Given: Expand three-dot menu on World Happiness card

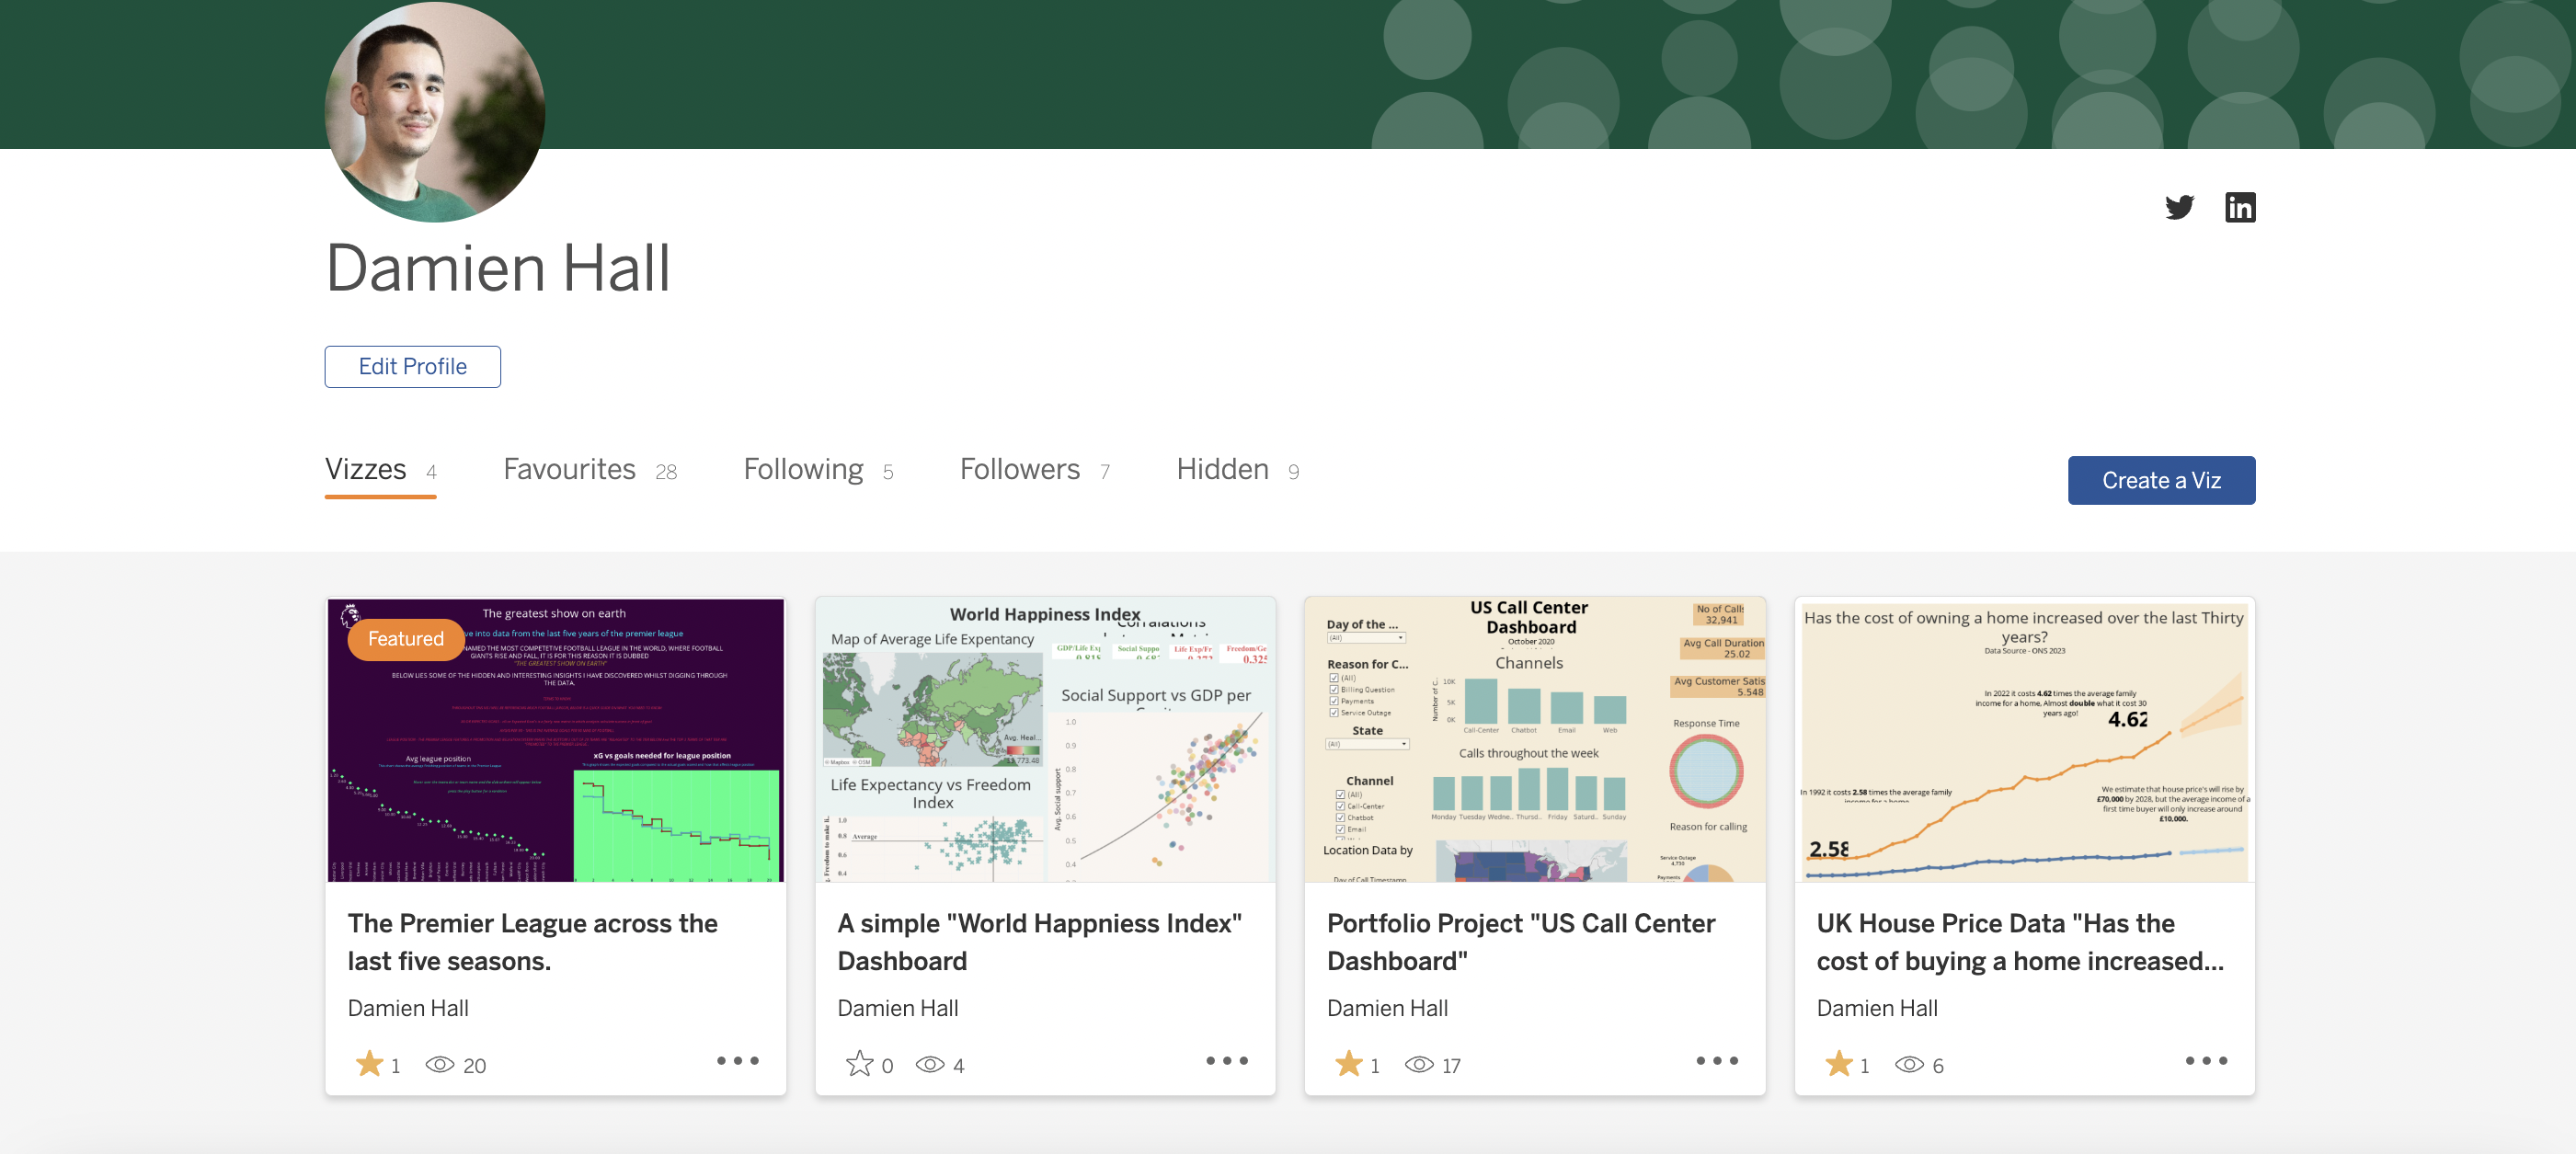Looking at the screenshot, I should click(1226, 1060).
